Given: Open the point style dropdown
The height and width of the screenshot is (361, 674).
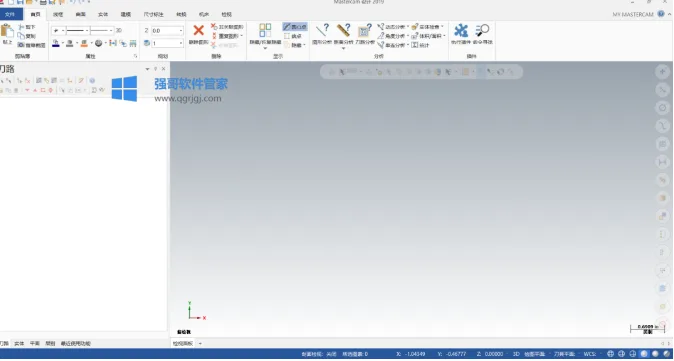Looking at the screenshot, I should point(63,31).
